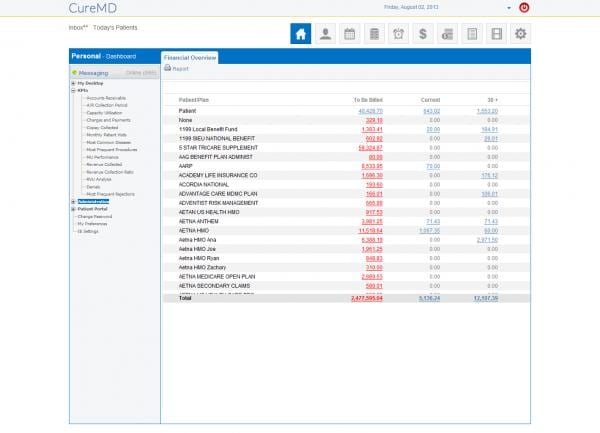The image size is (600, 433).
Task: Open the dollar sign billing icon
Action: click(423, 34)
